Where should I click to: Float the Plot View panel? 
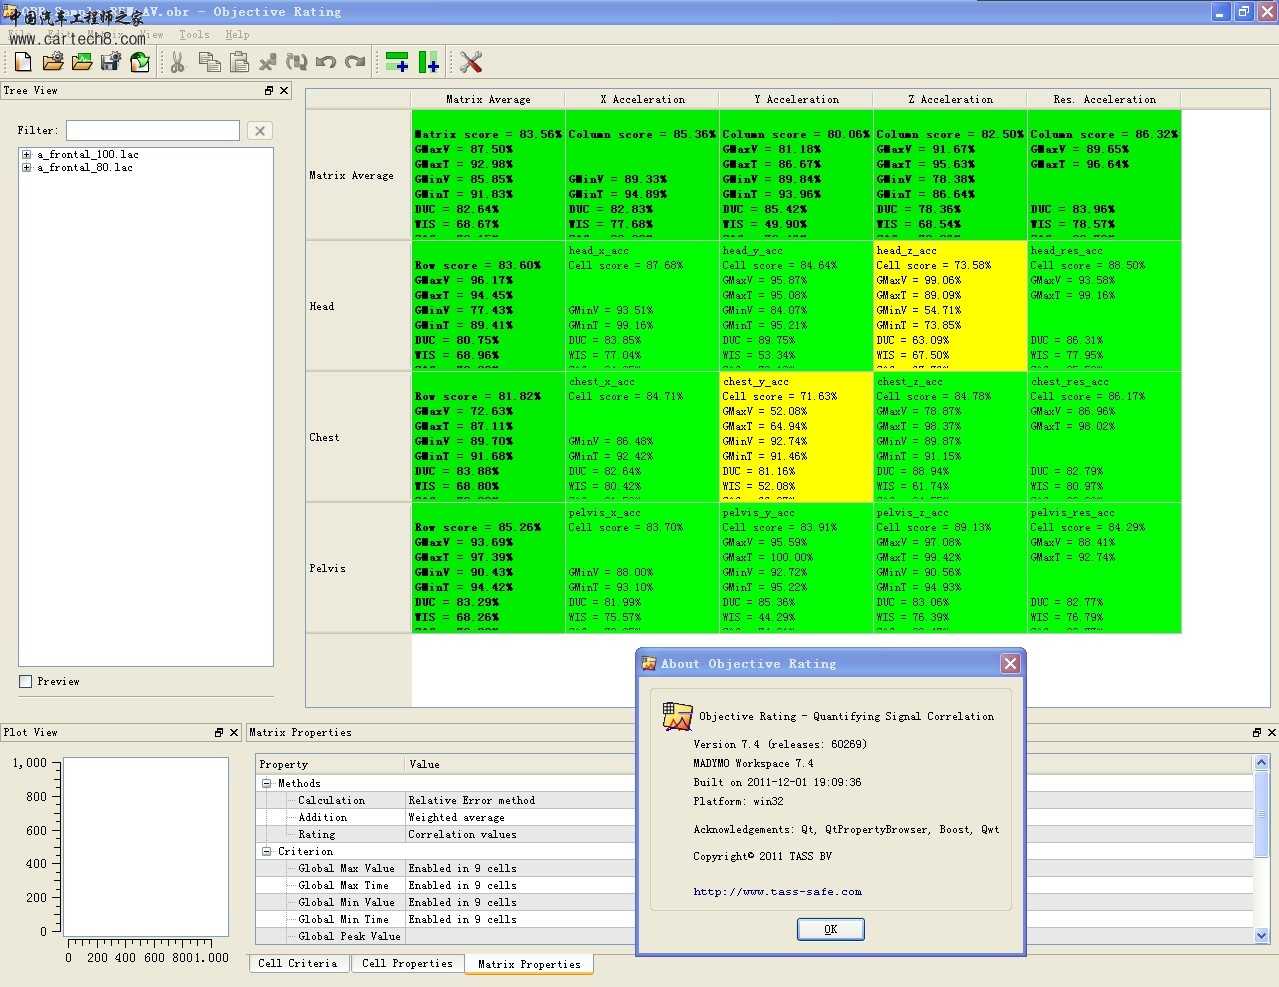point(219,733)
